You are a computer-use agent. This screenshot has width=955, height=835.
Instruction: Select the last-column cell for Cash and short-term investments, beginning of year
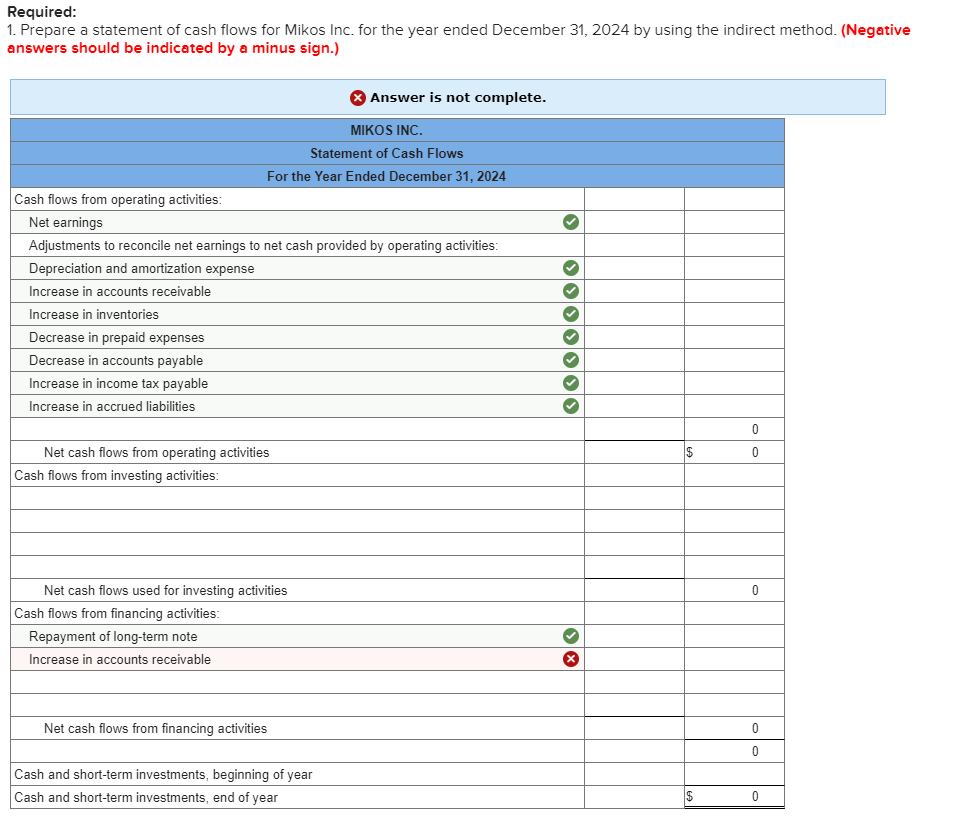click(x=734, y=774)
